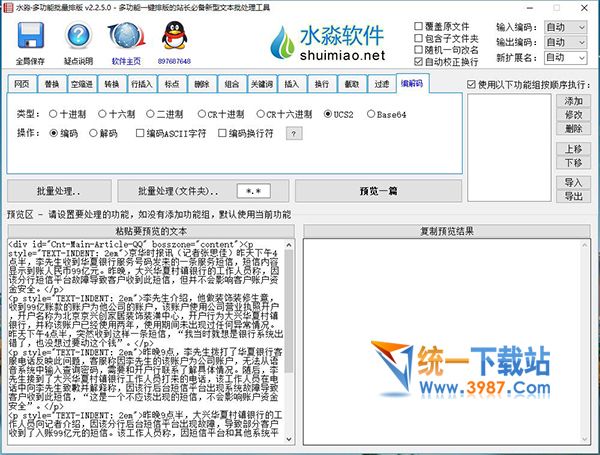The width and height of the screenshot is (600, 455).
Task: Choose the CR十六进制 radio button
Action: (260, 114)
